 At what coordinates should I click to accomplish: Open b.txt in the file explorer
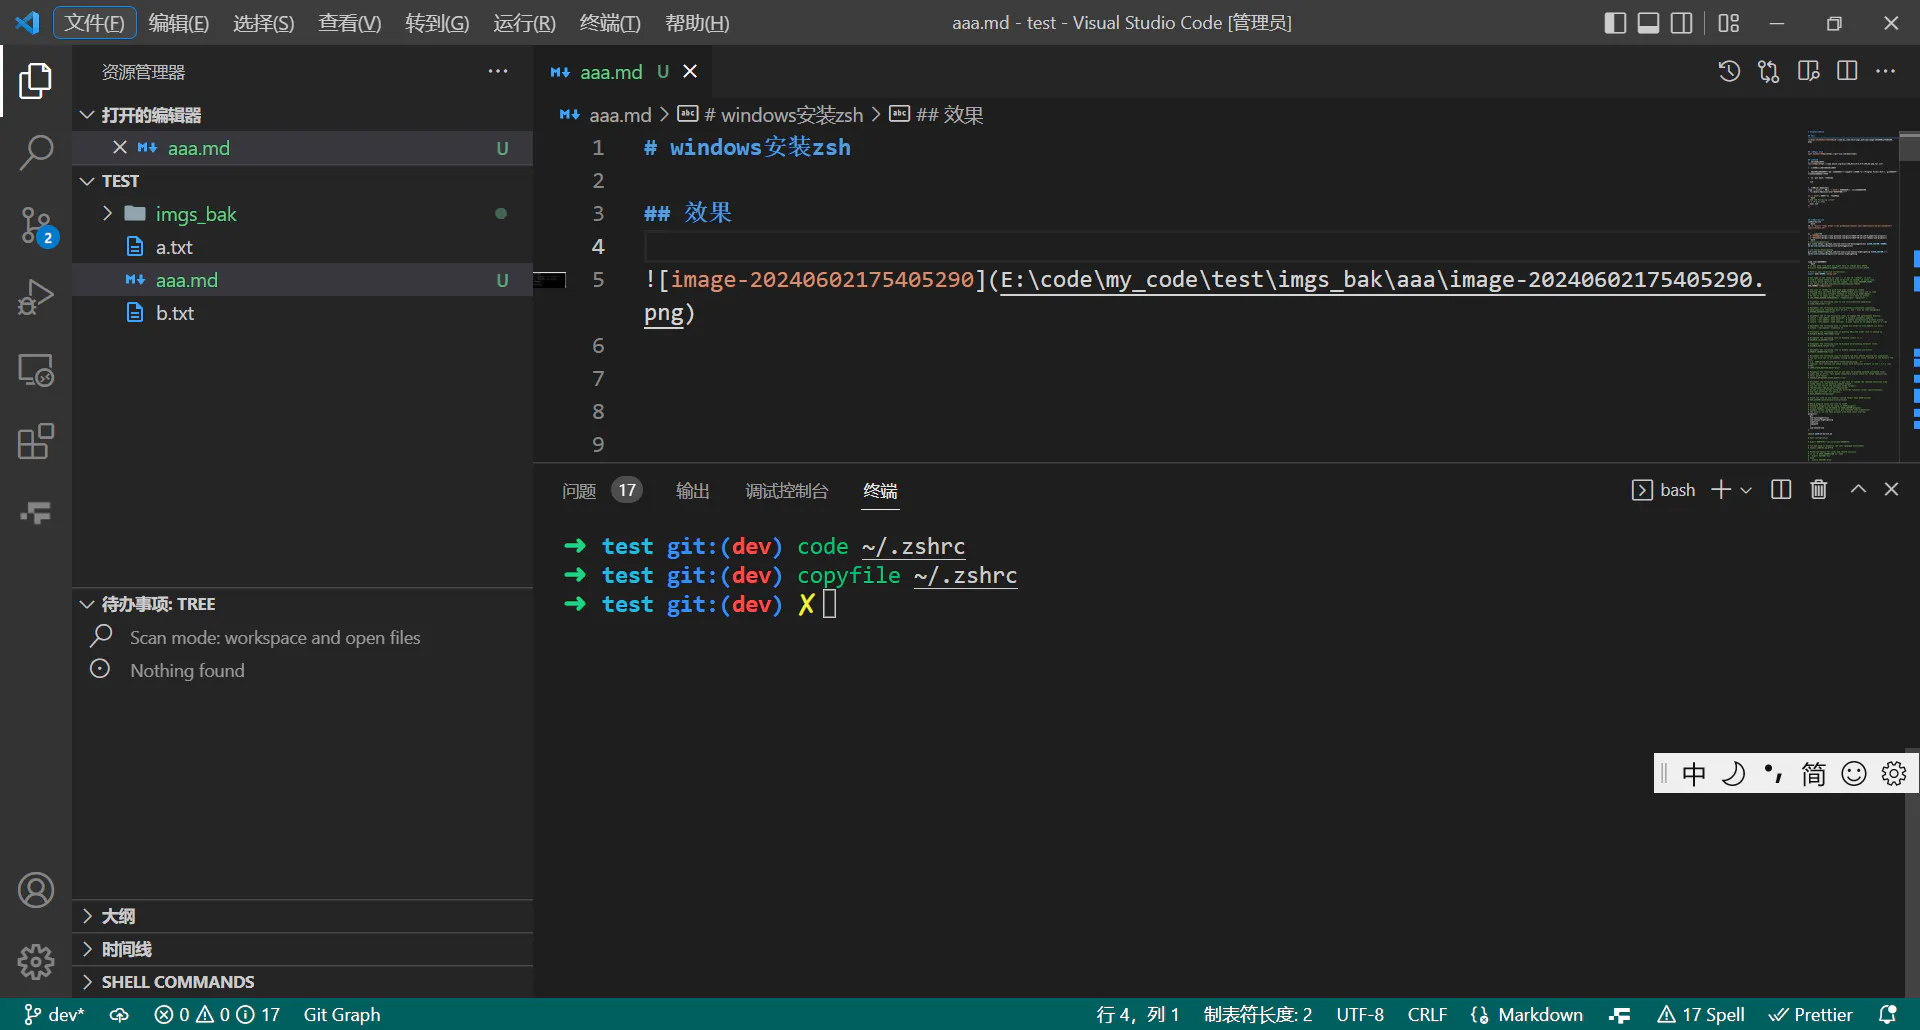(175, 313)
